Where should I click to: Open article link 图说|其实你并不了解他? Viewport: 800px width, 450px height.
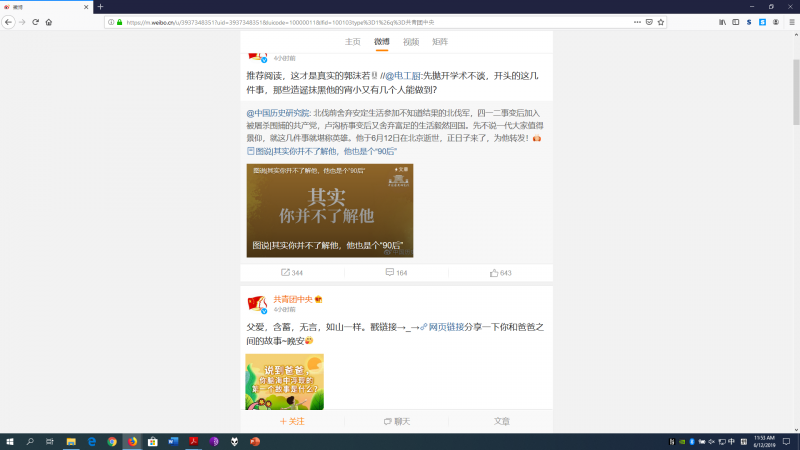[322, 151]
